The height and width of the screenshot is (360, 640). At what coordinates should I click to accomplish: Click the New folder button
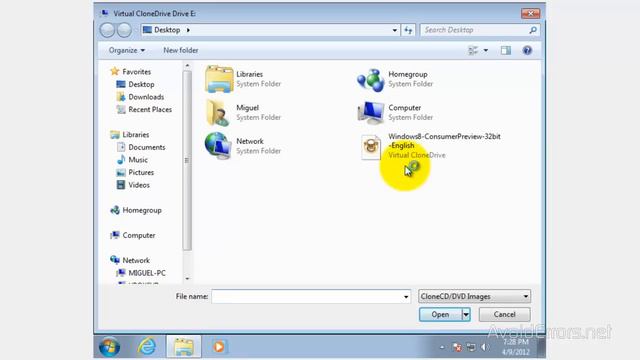[x=181, y=50]
